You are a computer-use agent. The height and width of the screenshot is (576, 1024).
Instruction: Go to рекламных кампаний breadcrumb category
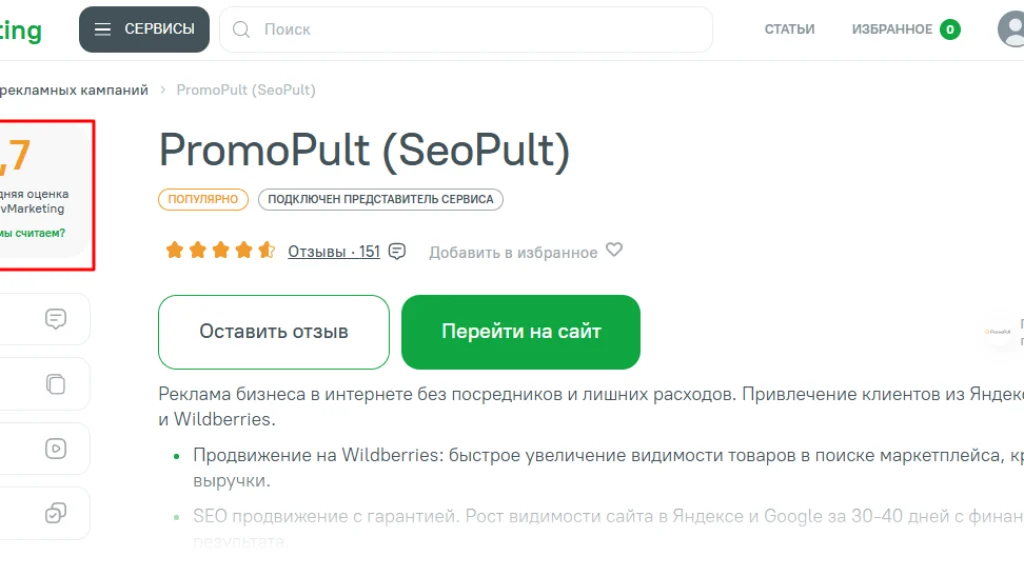click(x=74, y=90)
